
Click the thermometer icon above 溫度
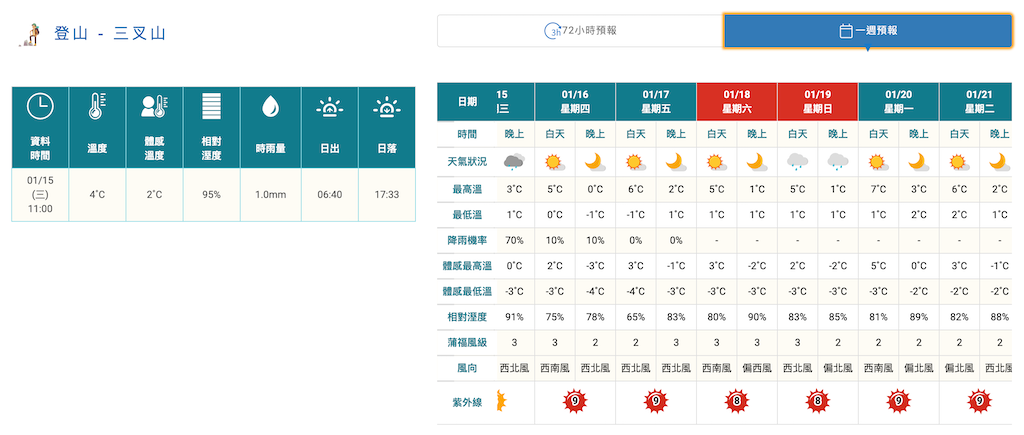(97, 106)
